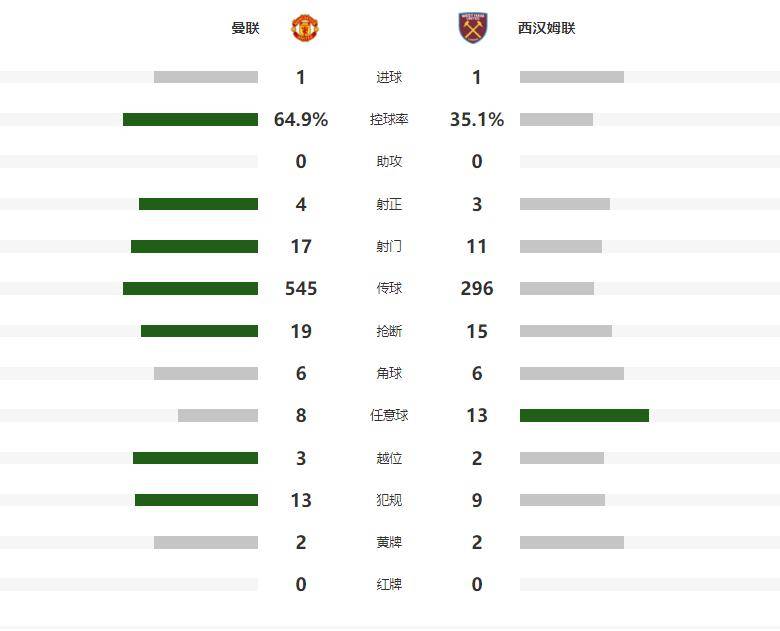Click the 296 passes value
The width and height of the screenshot is (780, 631).
tap(477, 289)
